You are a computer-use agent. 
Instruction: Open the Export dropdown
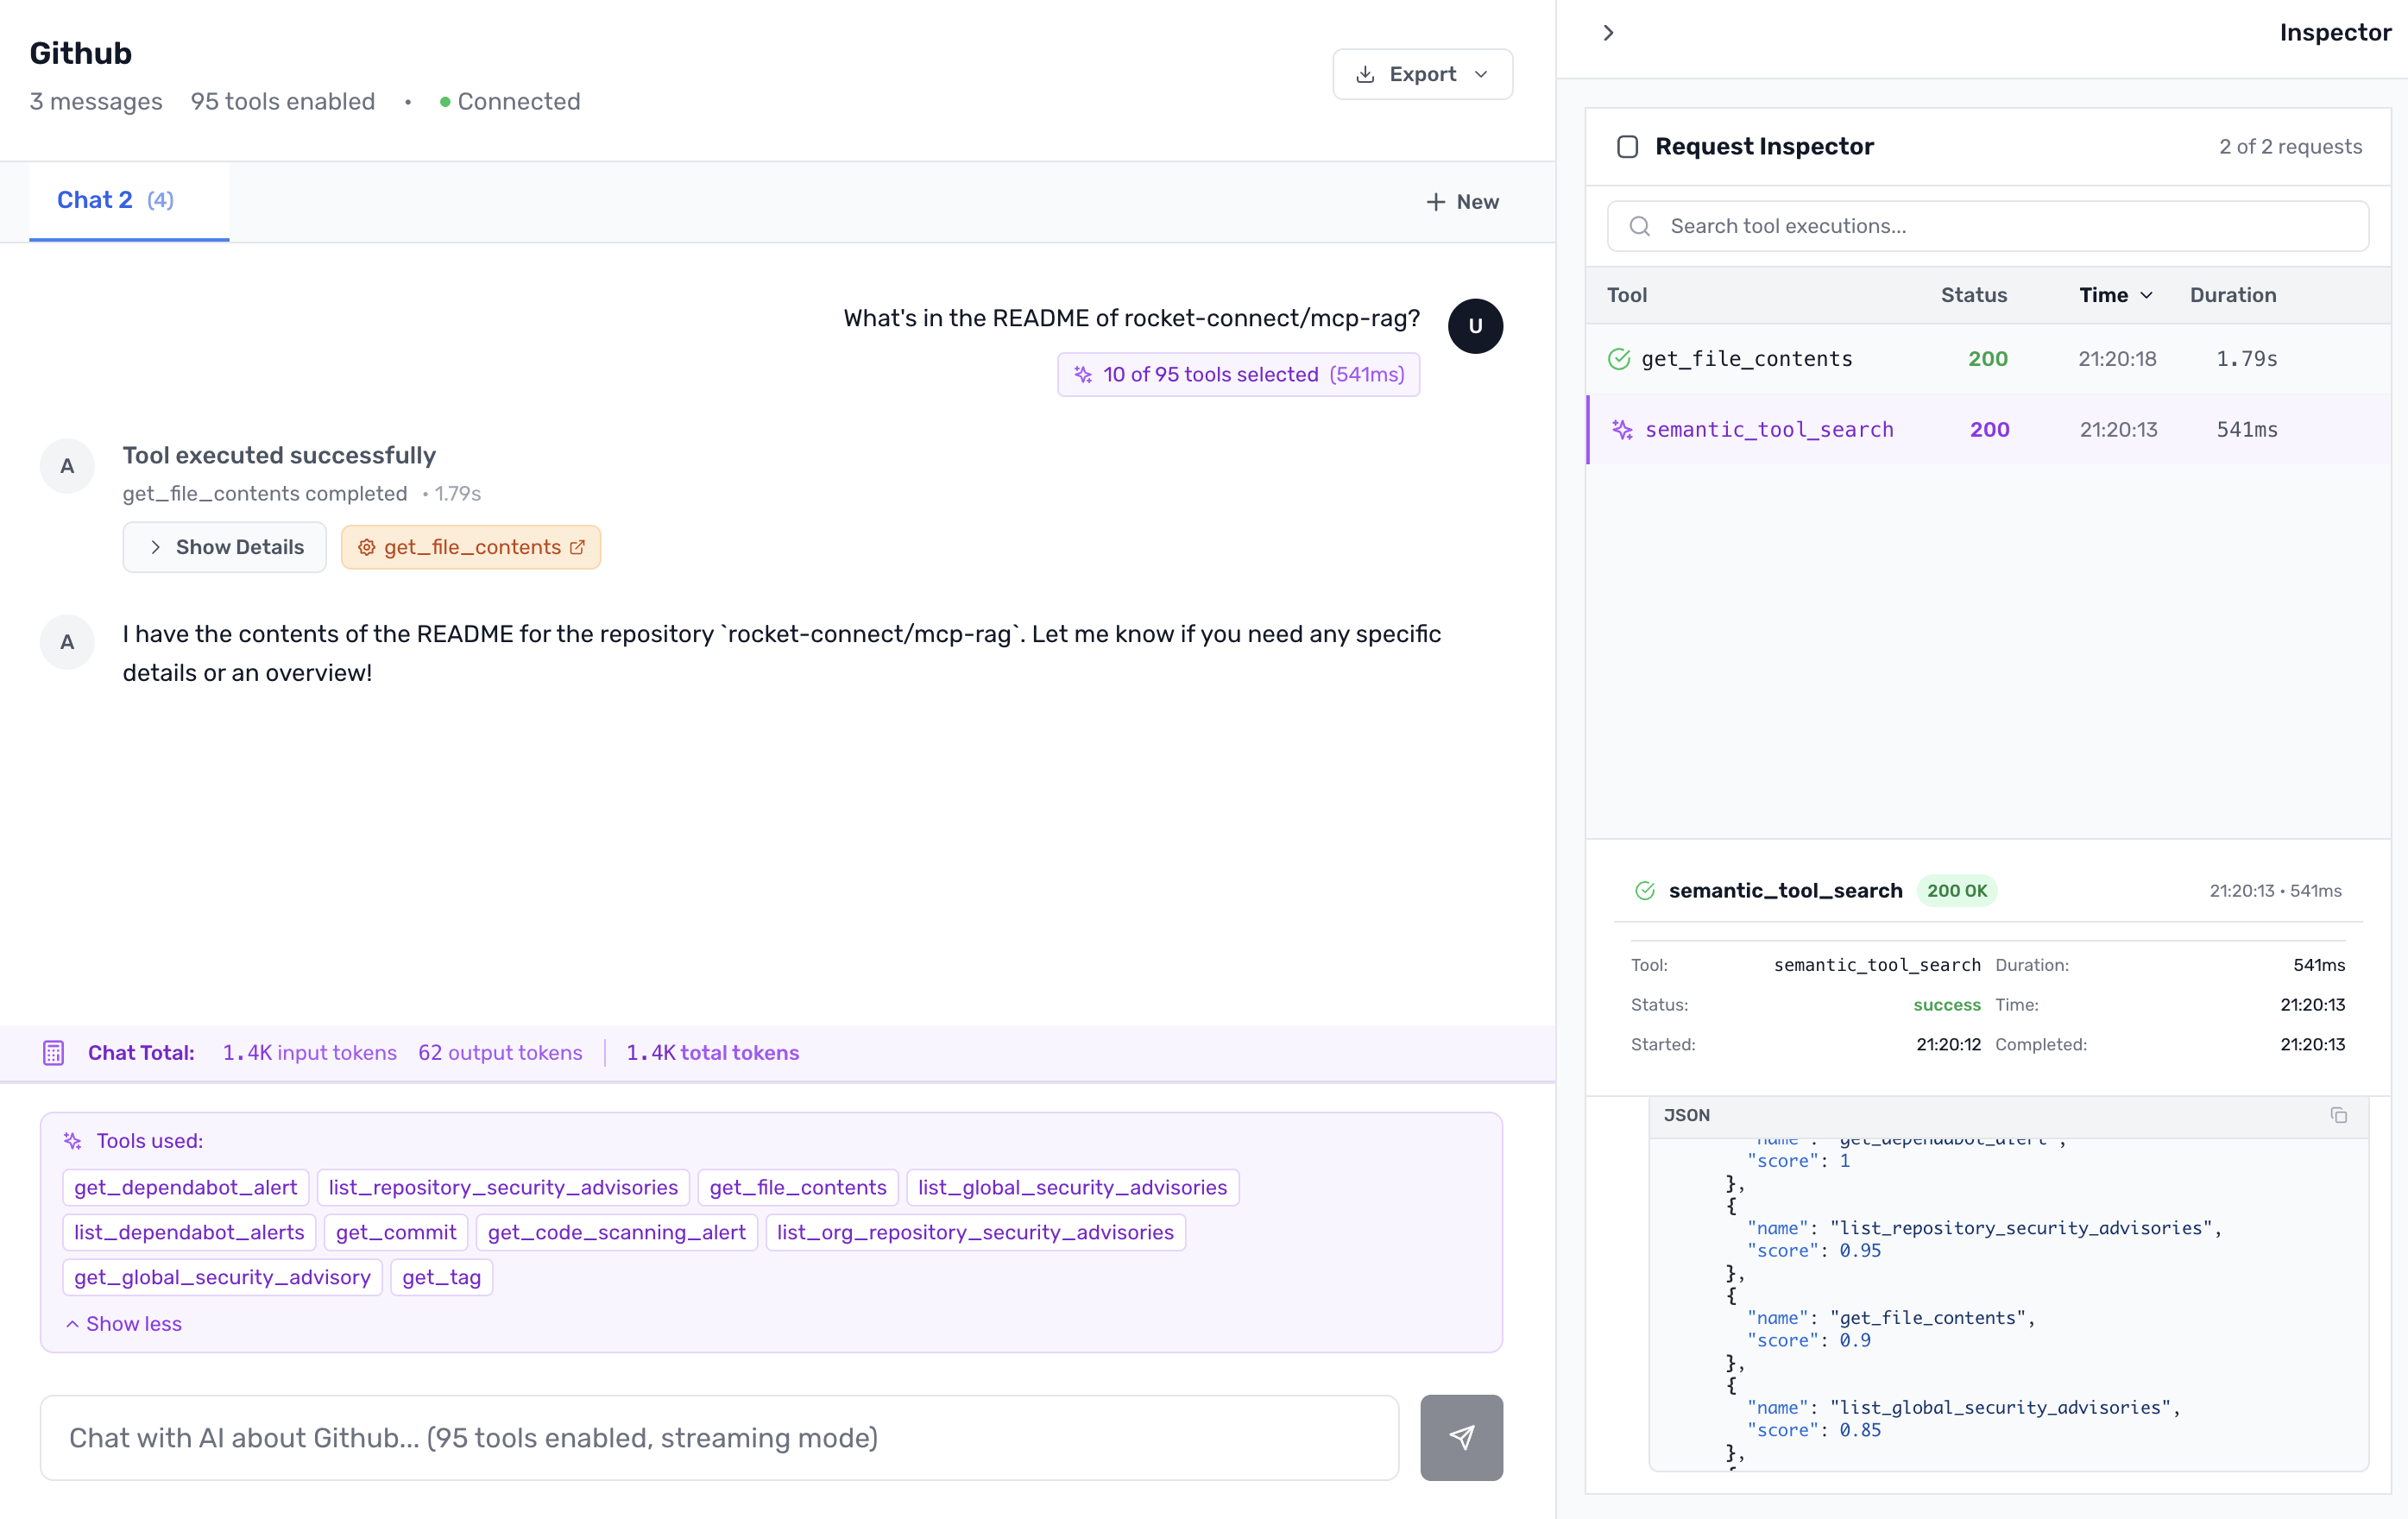point(1422,74)
